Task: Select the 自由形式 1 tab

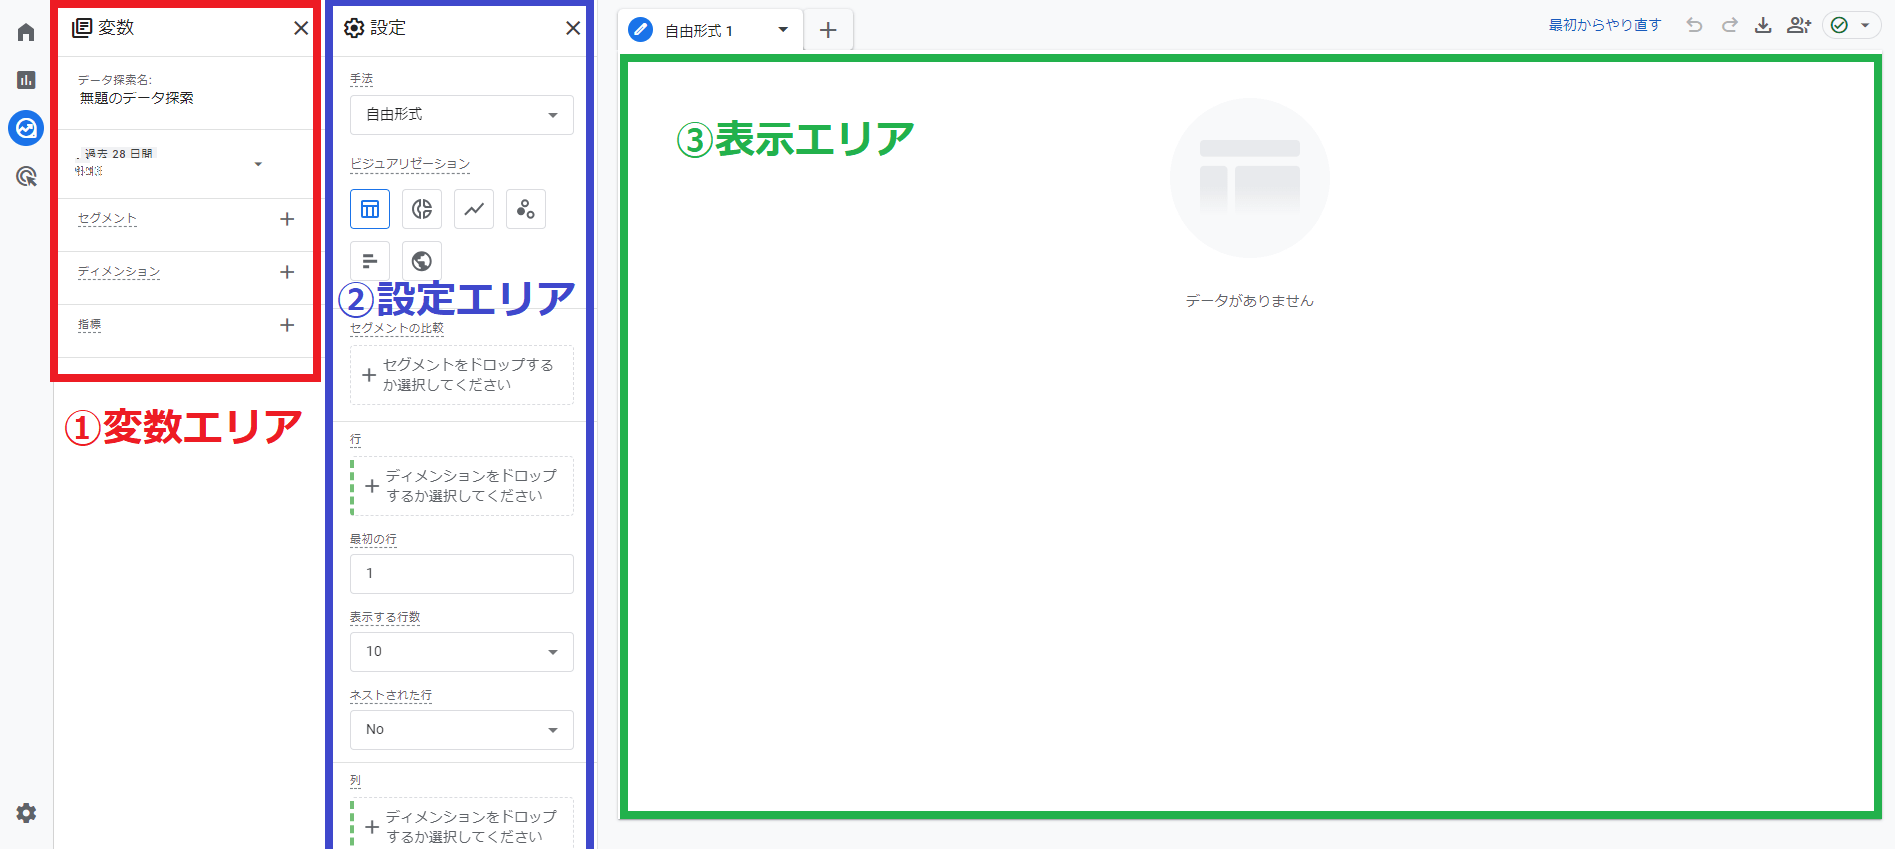Action: [699, 31]
